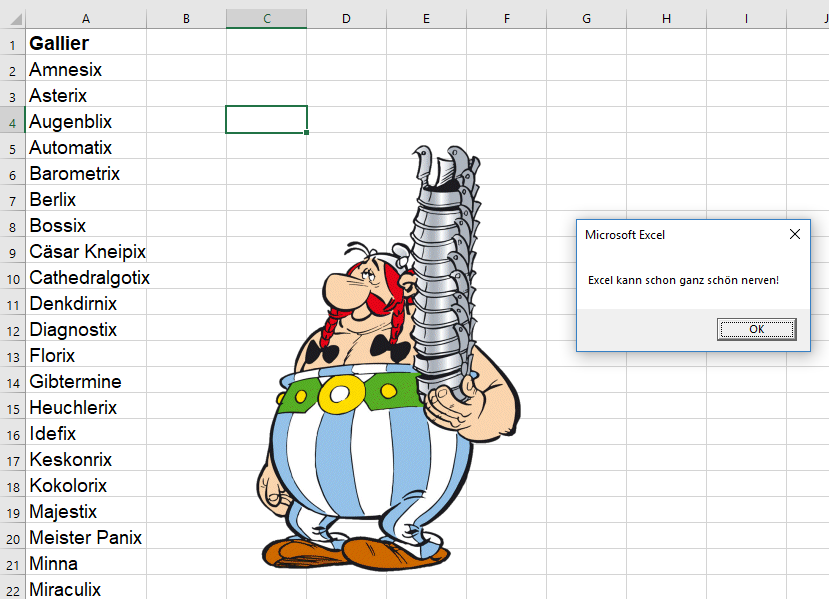This screenshot has width=829, height=599.
Task: Select column G header
Action: click(586, 18)
